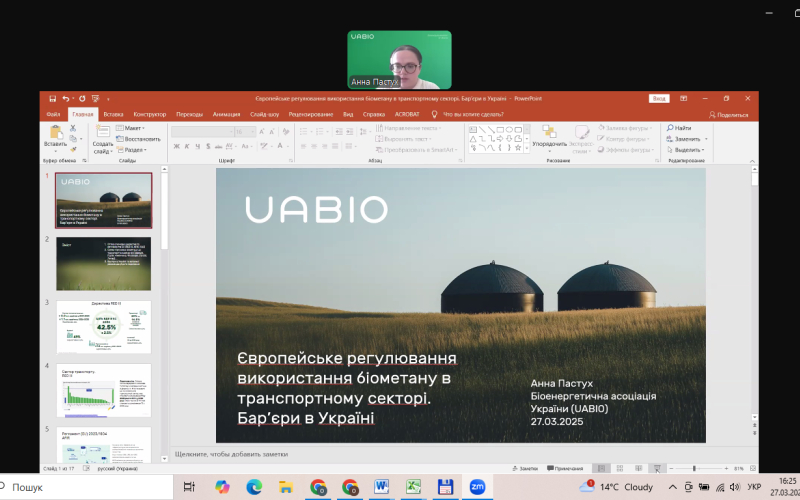Screen dimensions: 800x500
Task: Switch to the Конструктор ribbon tab
Action: coord(150,114)
